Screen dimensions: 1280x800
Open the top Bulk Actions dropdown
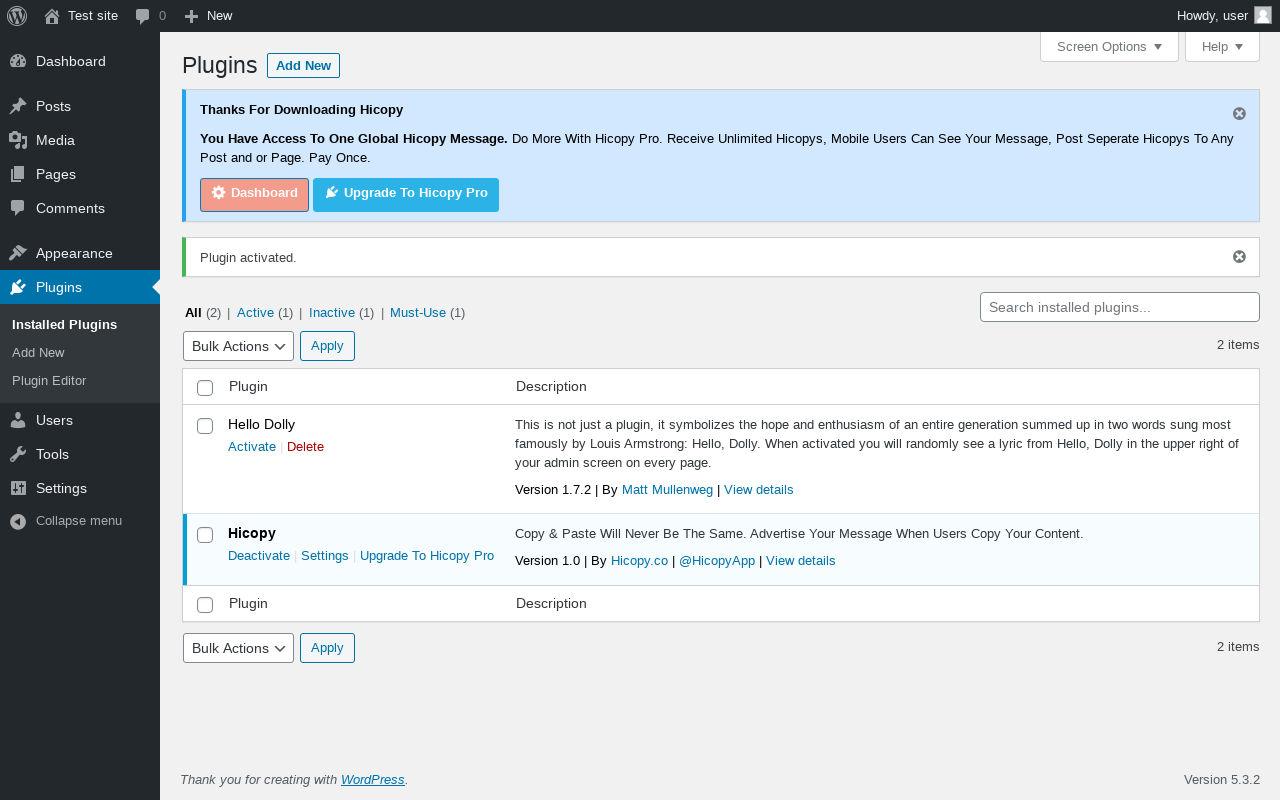(238, 346)
